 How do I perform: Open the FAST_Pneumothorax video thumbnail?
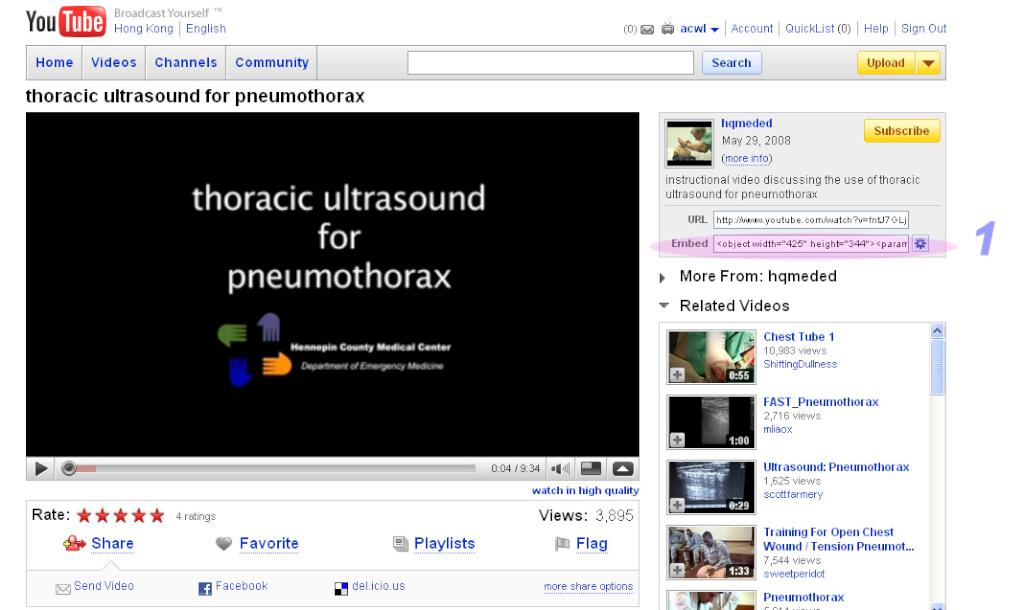tap(711, 422)
